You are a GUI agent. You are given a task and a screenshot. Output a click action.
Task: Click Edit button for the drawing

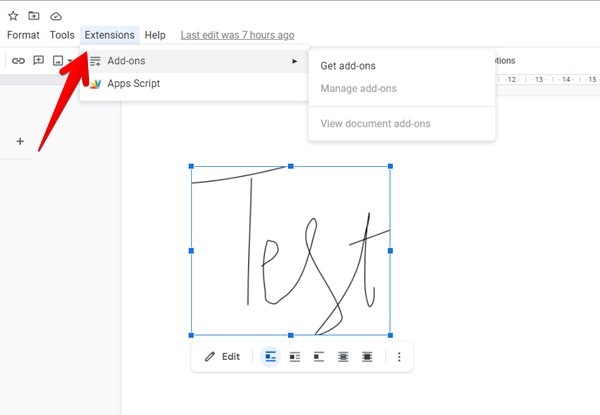click(x=222, y=356)
